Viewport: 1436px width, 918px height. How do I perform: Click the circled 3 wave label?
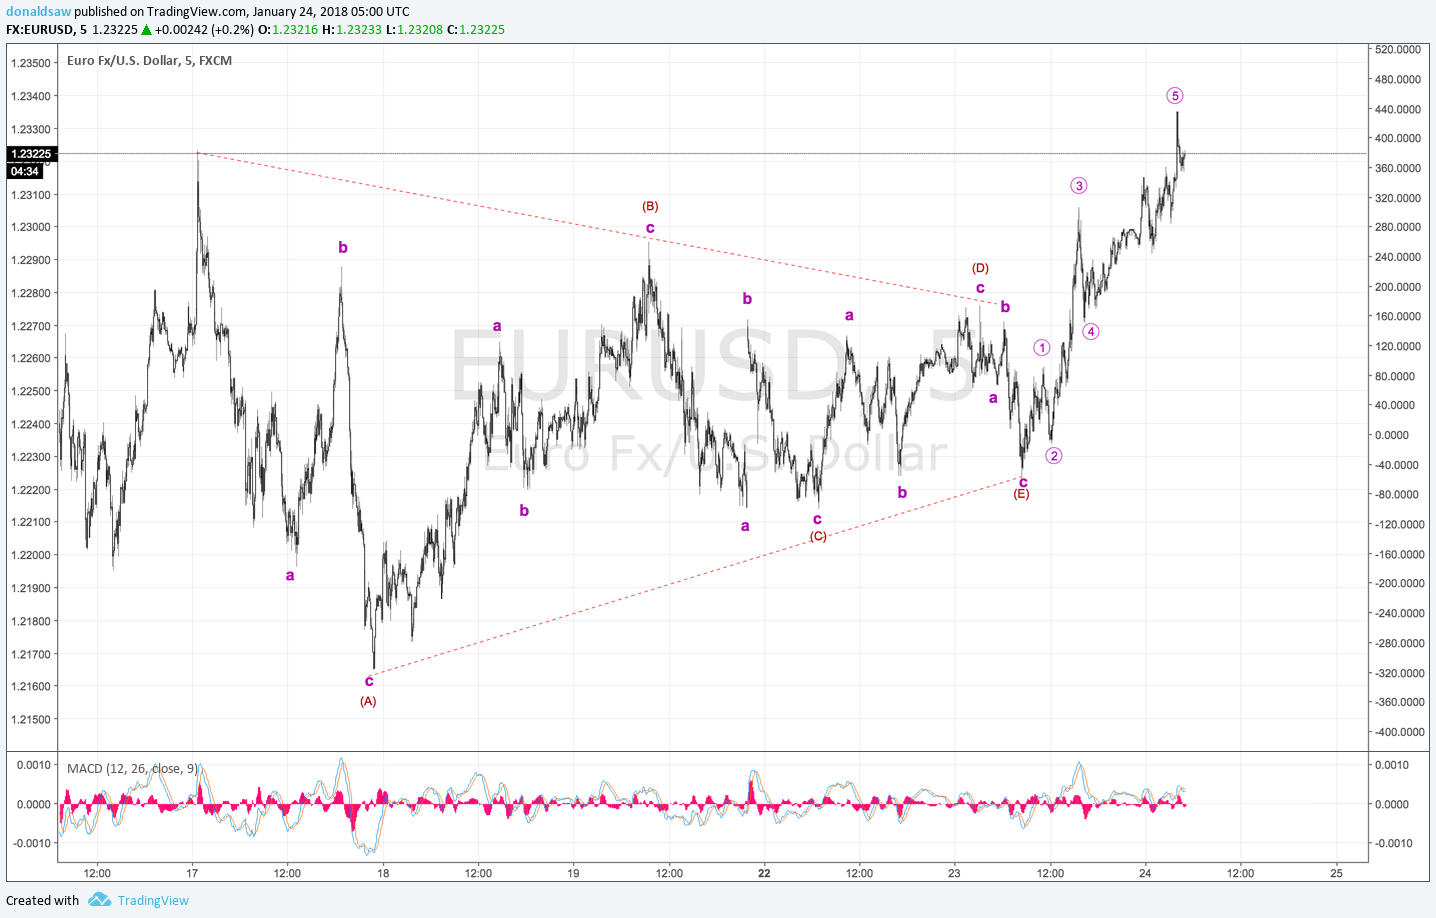click(1078, 186)
